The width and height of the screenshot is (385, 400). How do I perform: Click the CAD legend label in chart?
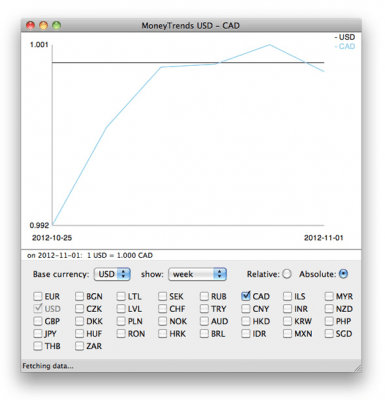(345, 46)
